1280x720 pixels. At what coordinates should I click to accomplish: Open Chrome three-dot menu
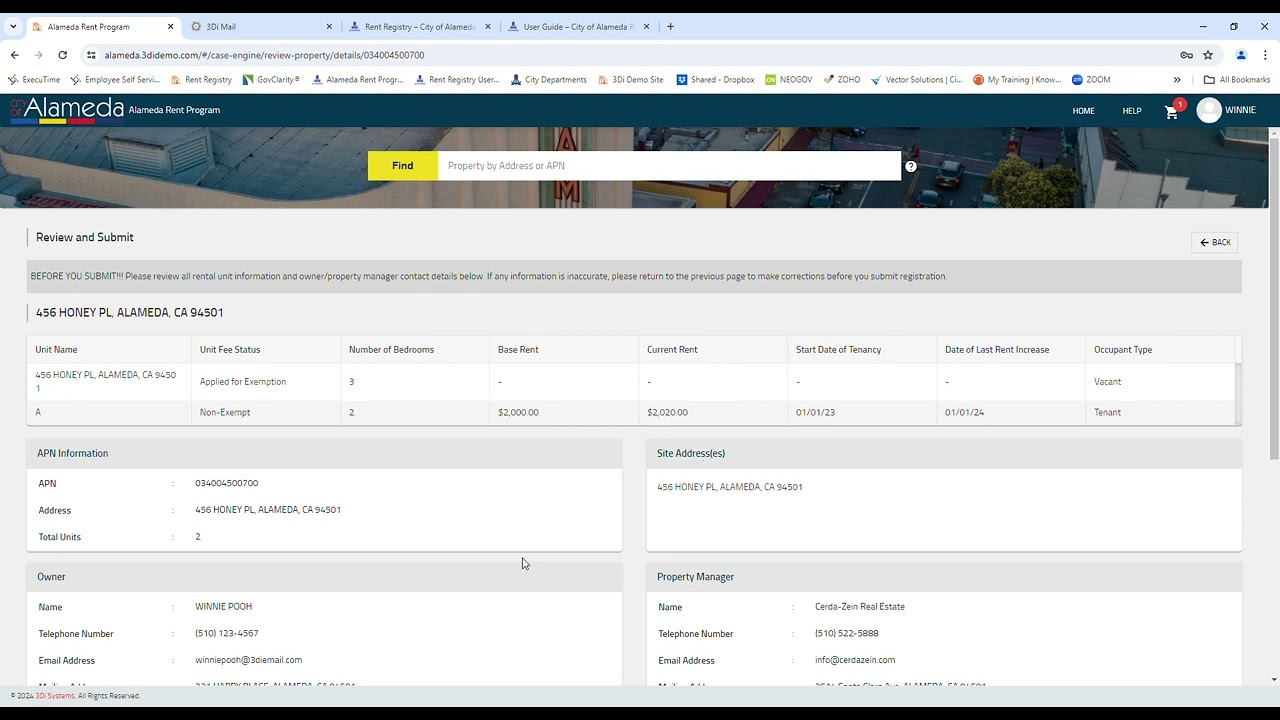(1266, 55)
